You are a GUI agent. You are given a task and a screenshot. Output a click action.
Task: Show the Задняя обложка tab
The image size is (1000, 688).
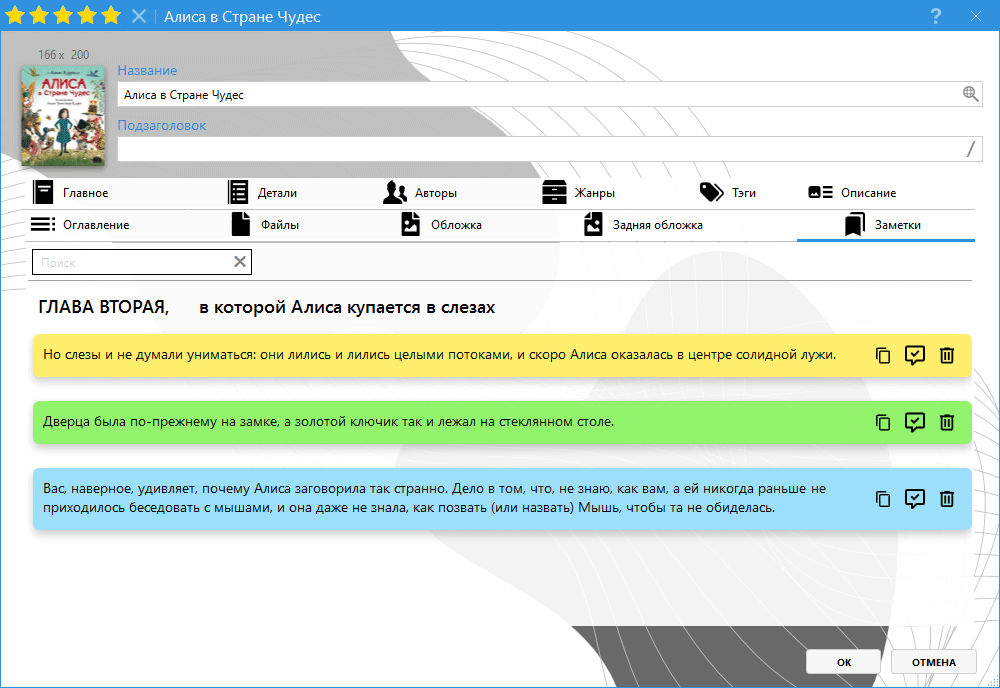[x=645, y=225]
